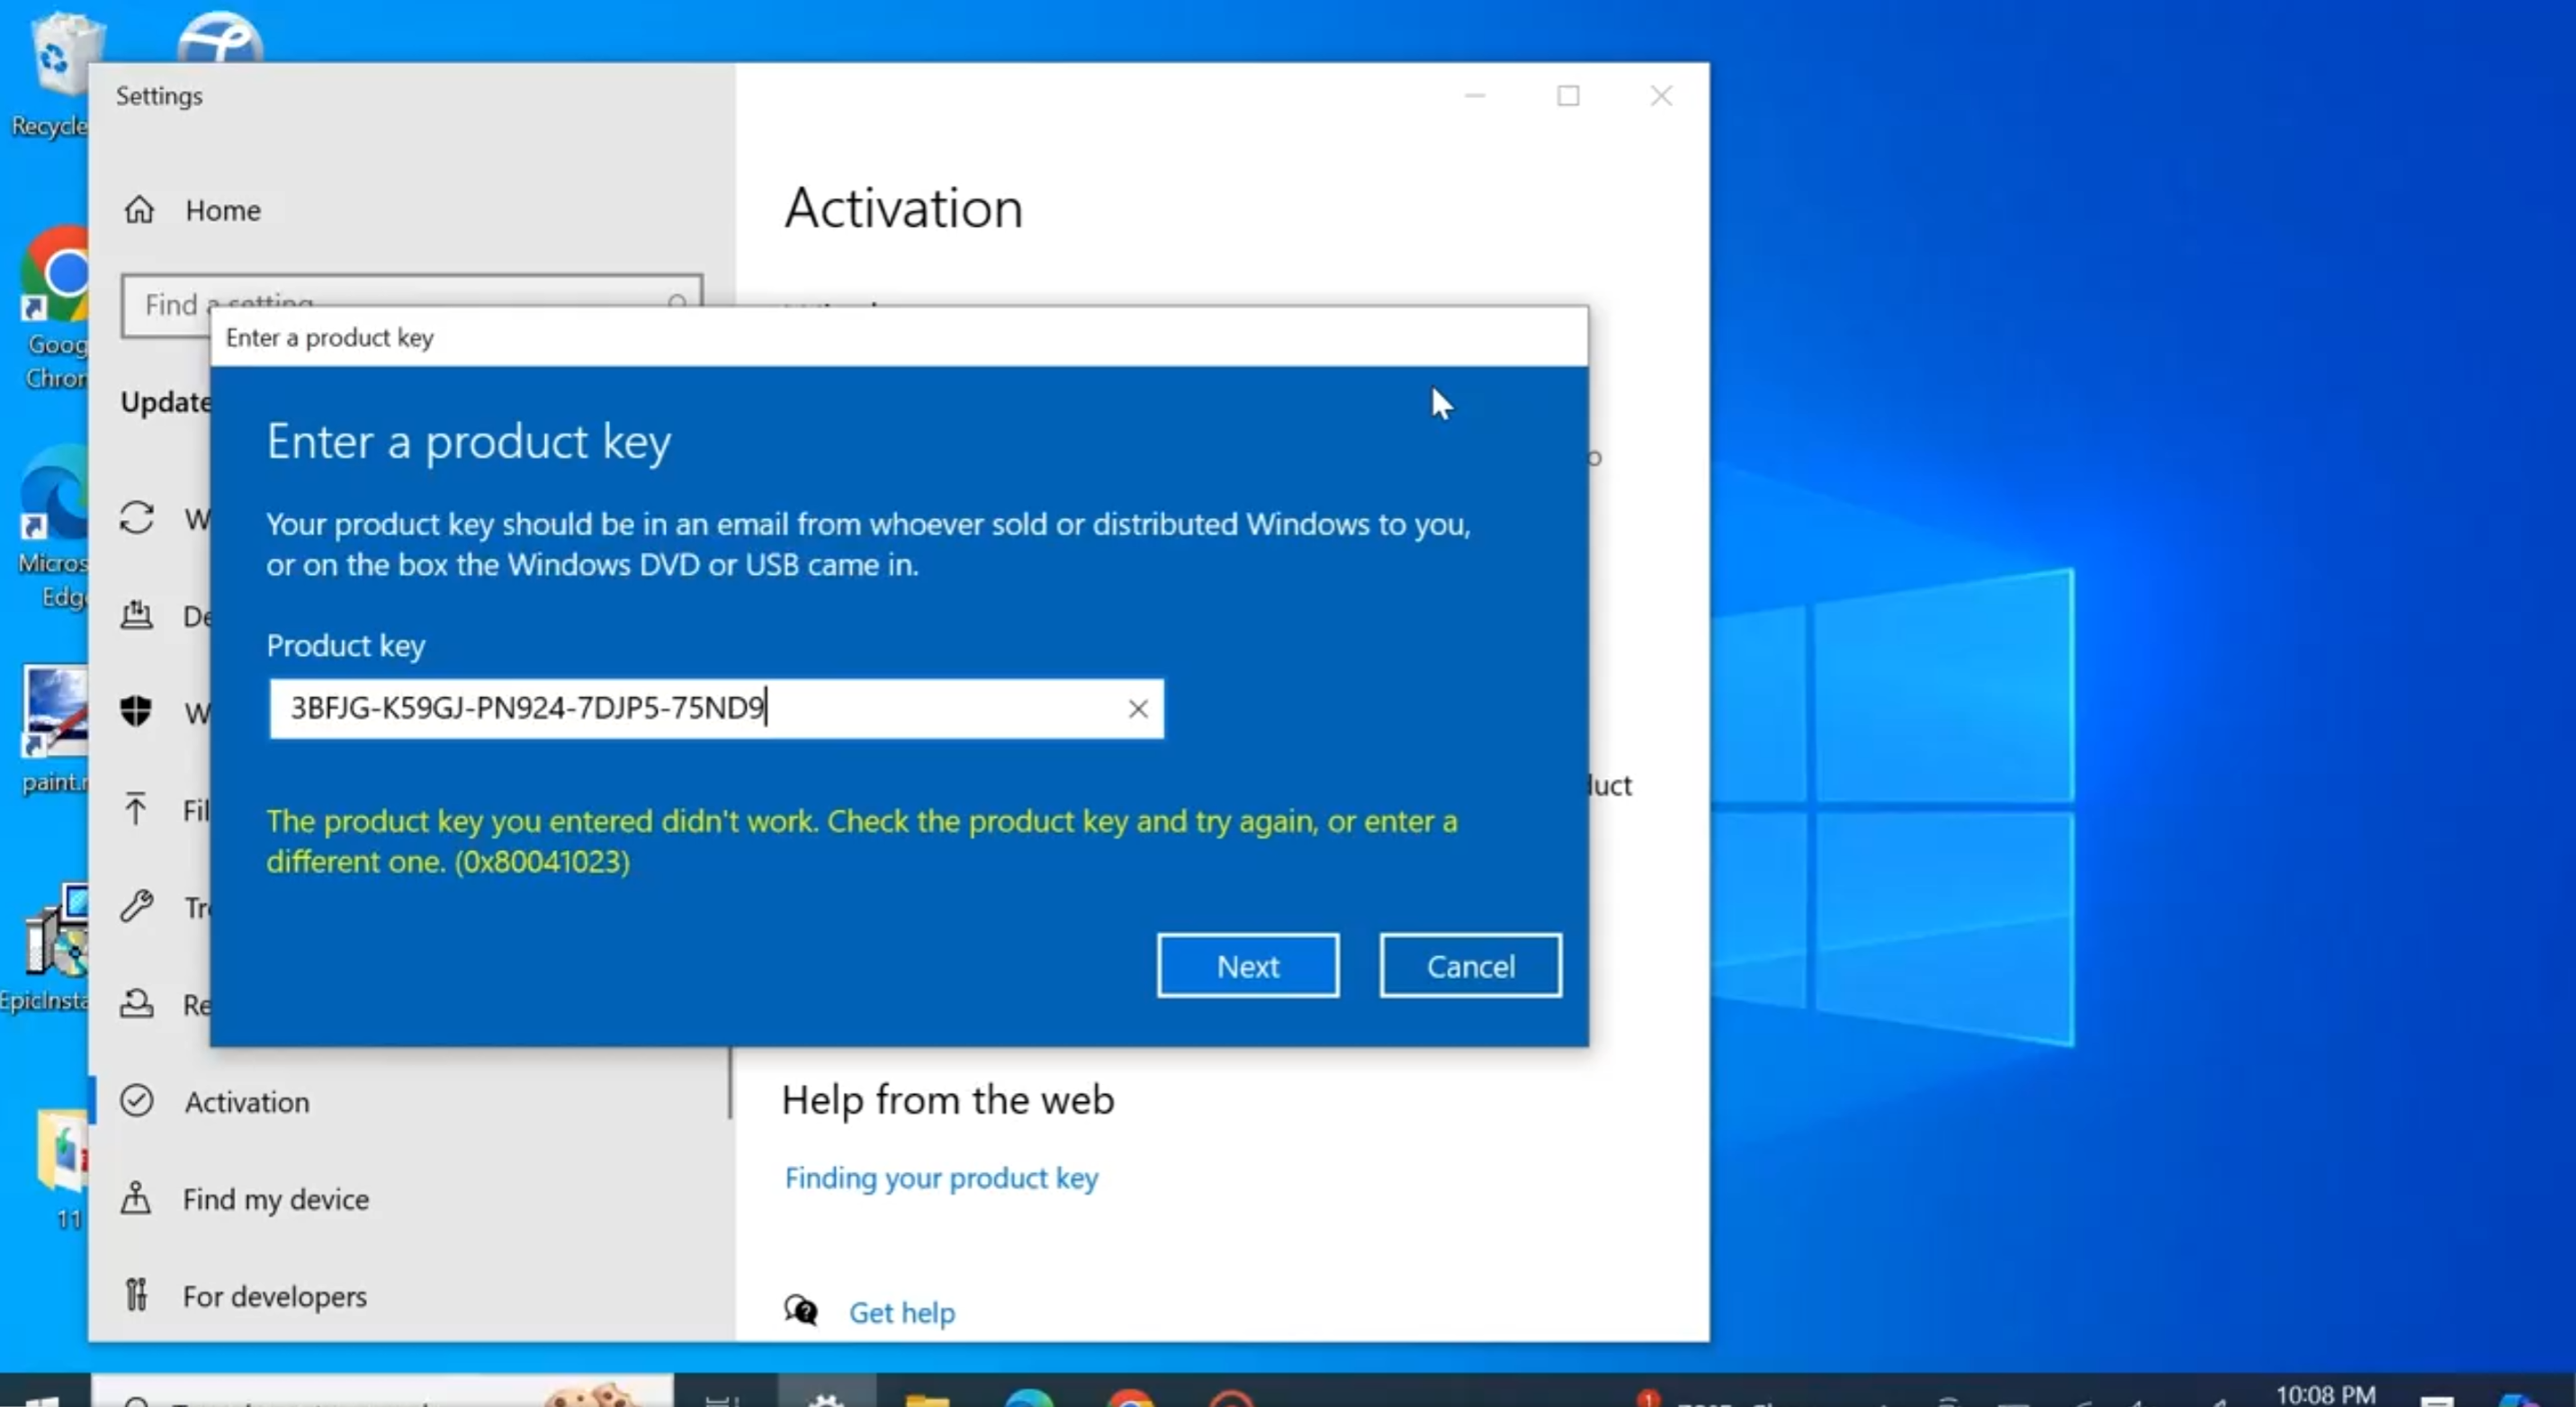Viewport: 2576px width, 1407px height.
Task: Click the Windows Security shield icon
Action: [136, 711]
